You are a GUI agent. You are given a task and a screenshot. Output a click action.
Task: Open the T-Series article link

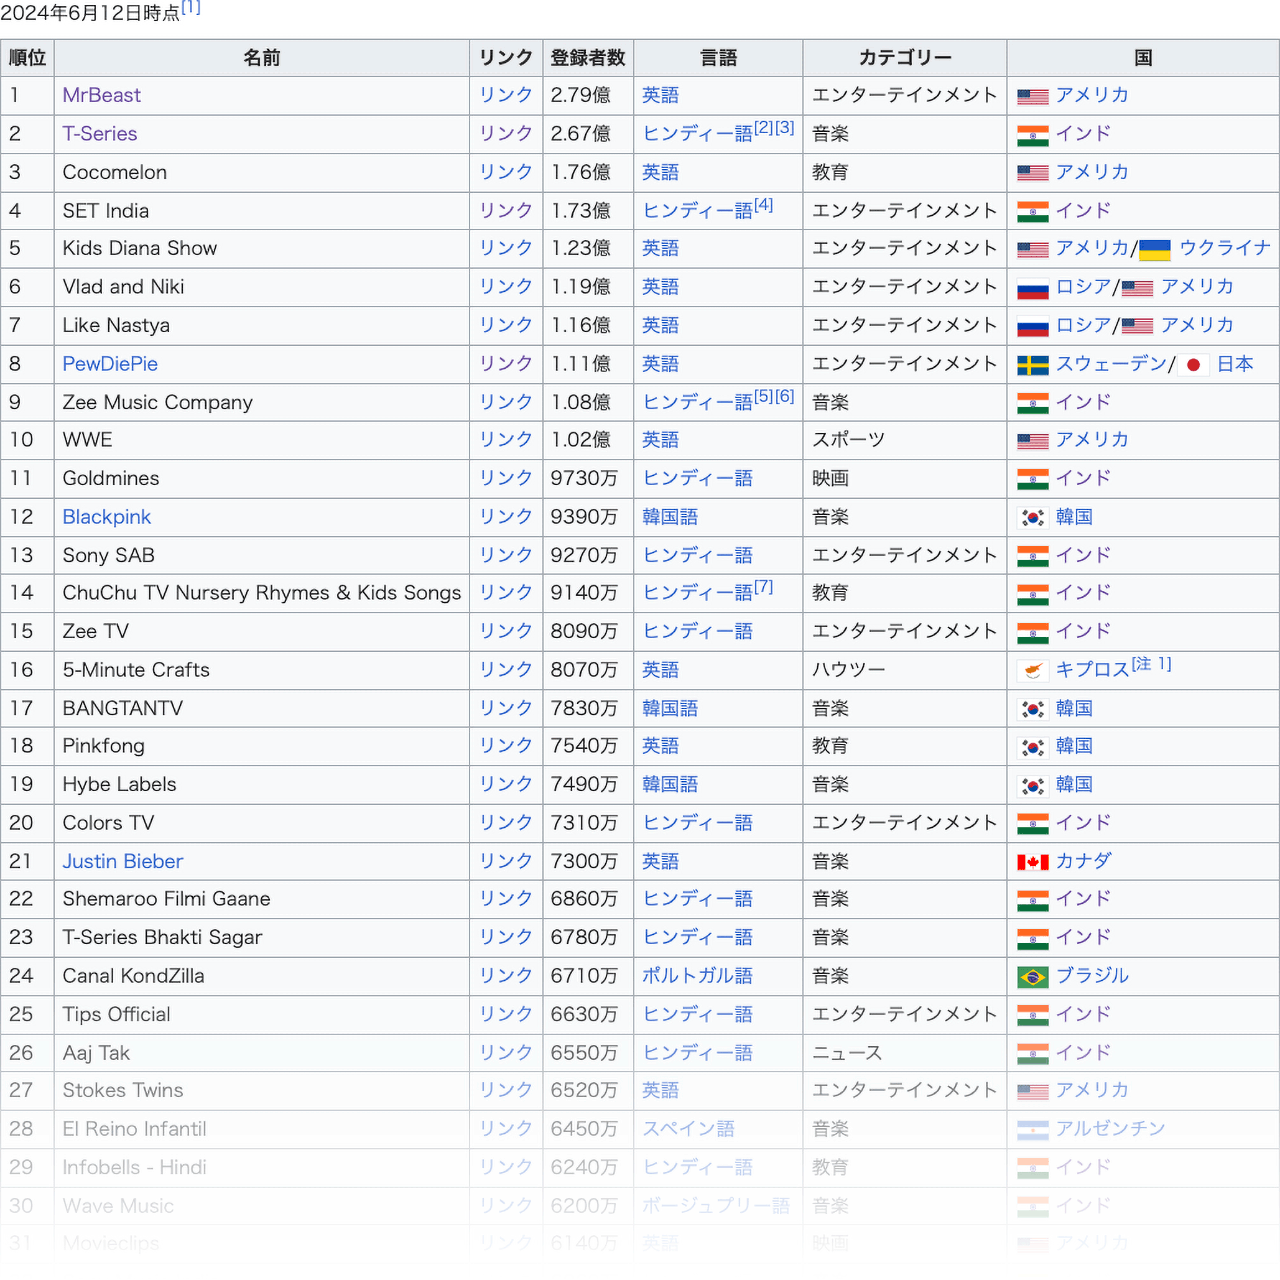100,134
